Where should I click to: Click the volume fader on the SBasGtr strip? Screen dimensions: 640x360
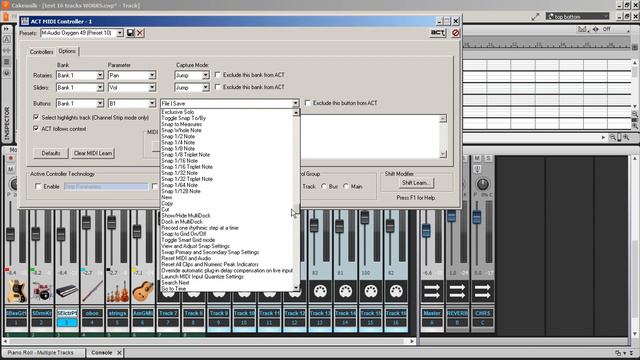point(11,234)
